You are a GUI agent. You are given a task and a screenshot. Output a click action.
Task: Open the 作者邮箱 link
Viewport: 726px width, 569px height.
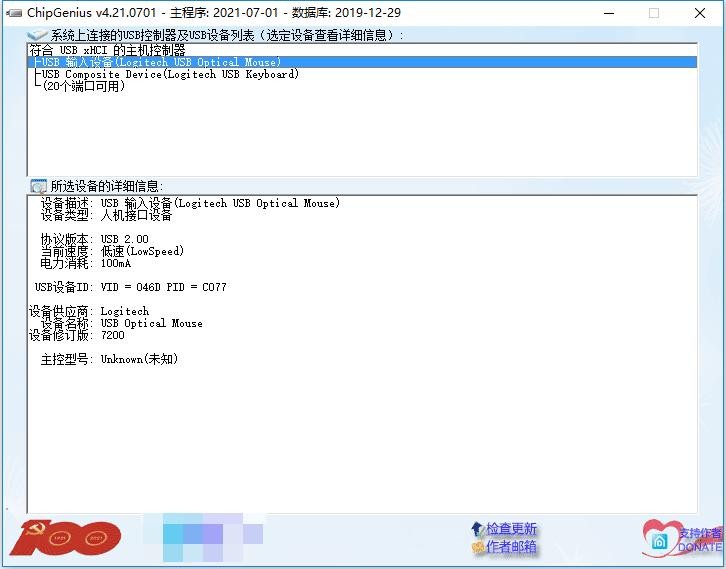point(511,547)
